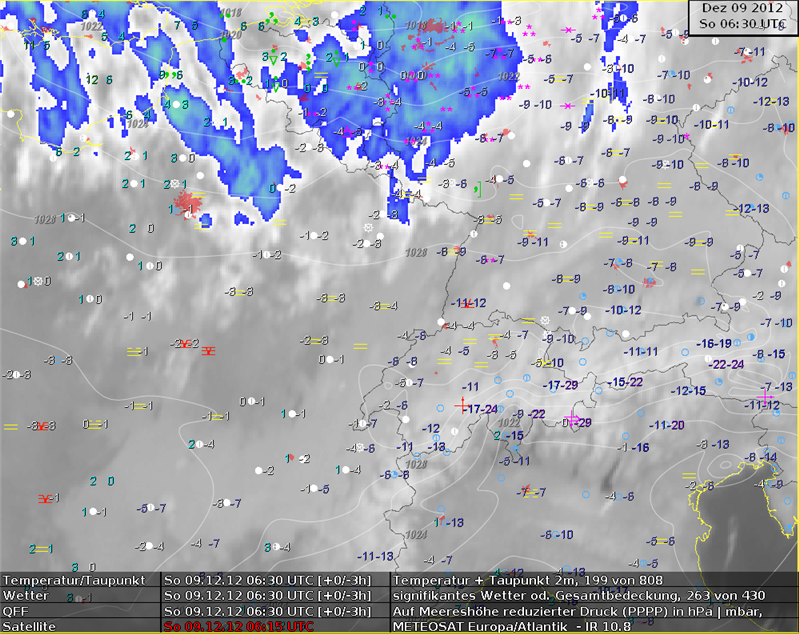Select the red fog symbol beside -8 -8
This screenshot has width=799, height=634.
[x=42, y=427]
